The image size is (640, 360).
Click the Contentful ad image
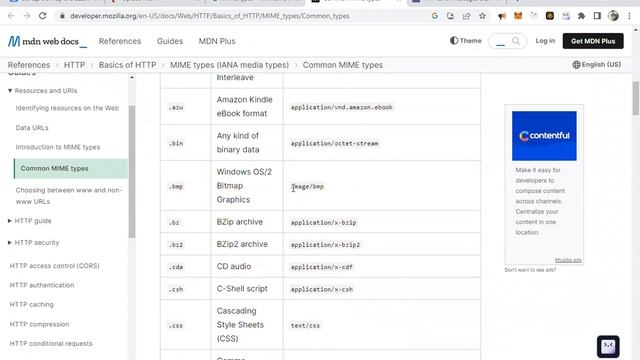(x=544, y=136)
